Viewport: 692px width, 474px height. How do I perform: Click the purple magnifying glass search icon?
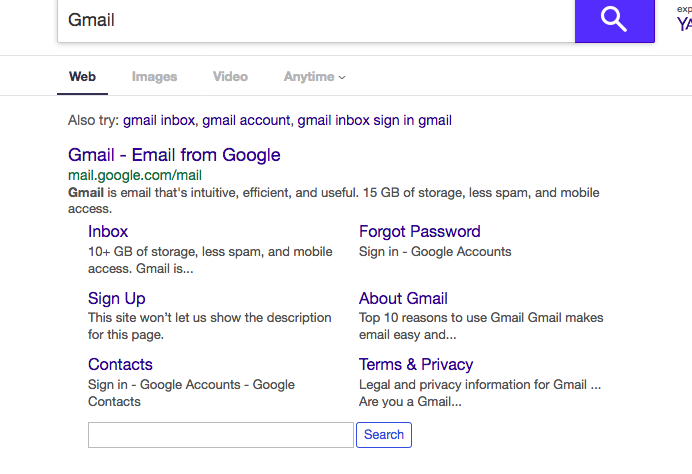point(614,20)
